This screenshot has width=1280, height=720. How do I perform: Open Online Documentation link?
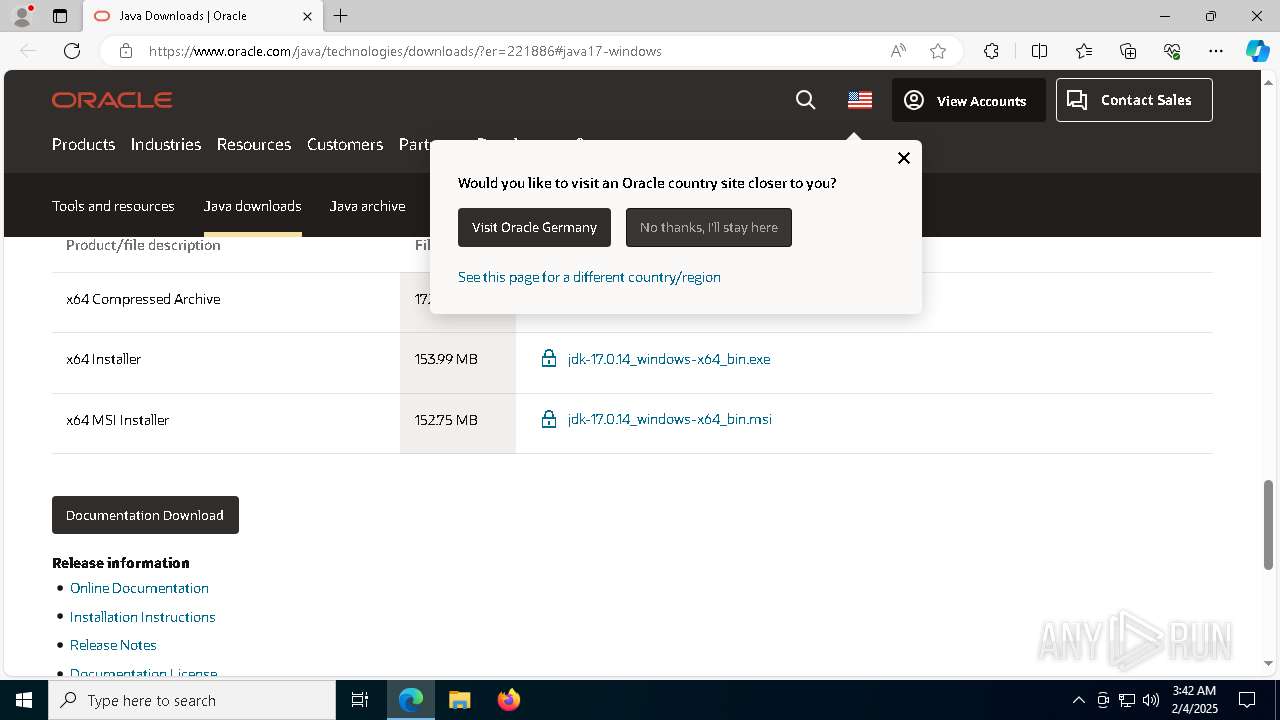139,588
